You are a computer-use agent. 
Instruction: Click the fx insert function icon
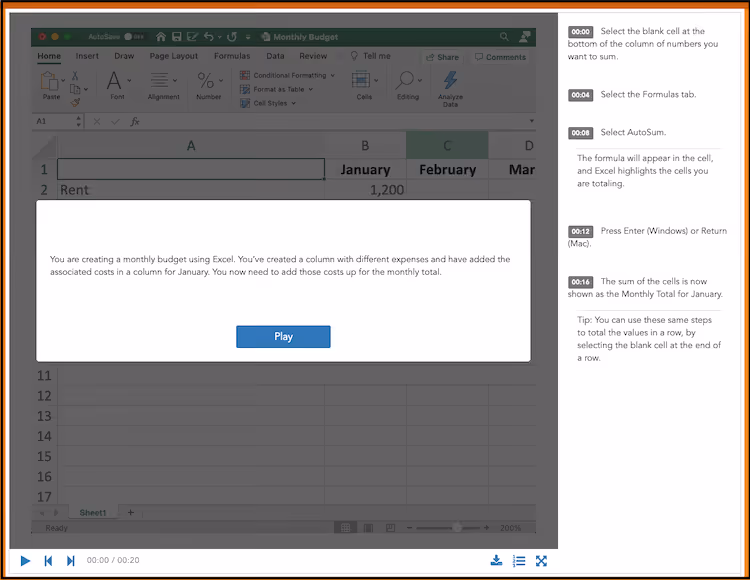point(135,121)
